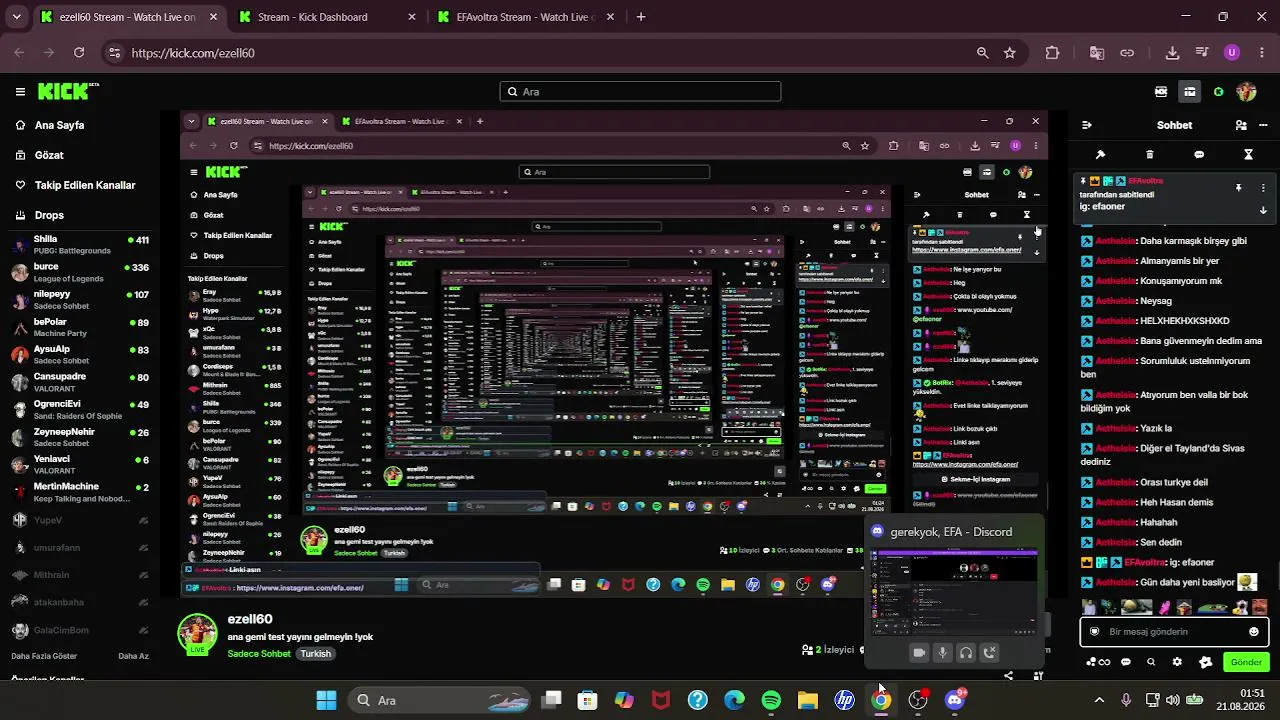Viewport: 1280px width, 720px height.
Task: Click the hourglass slow mode icon
Action: [x=1248, y=155]
